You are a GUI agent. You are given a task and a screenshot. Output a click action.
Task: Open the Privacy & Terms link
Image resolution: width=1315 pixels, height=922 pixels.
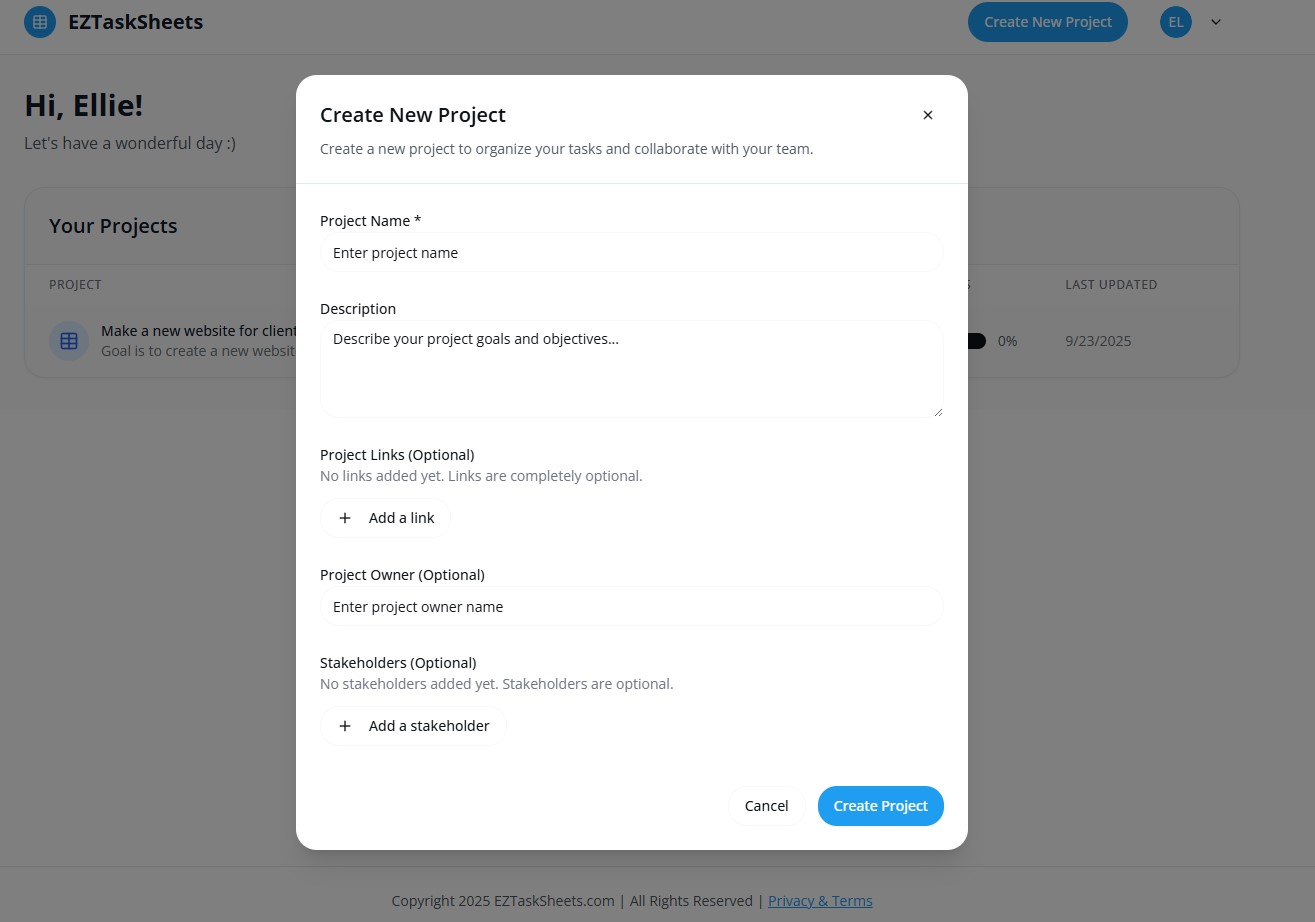click(820, 901)
